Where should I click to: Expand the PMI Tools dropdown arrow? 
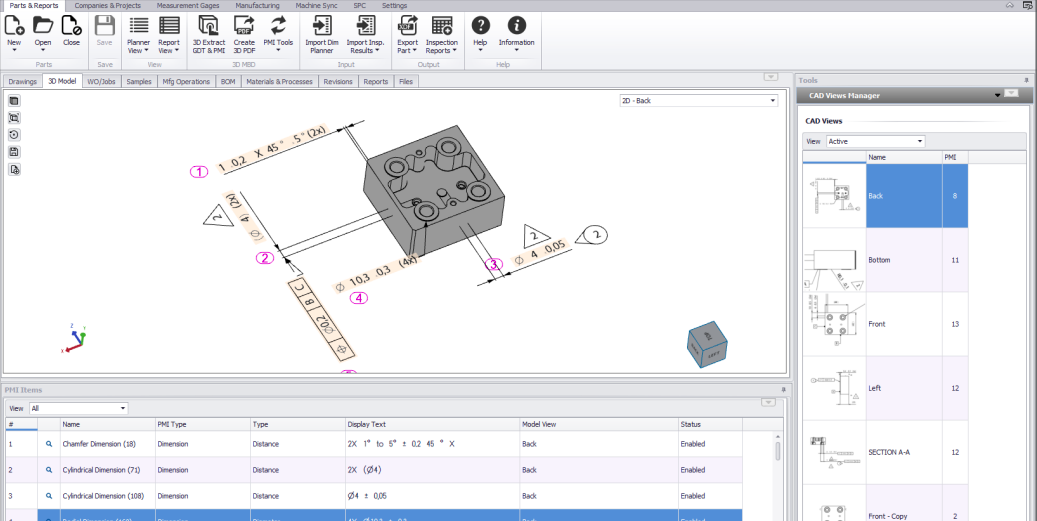point(278,51)
